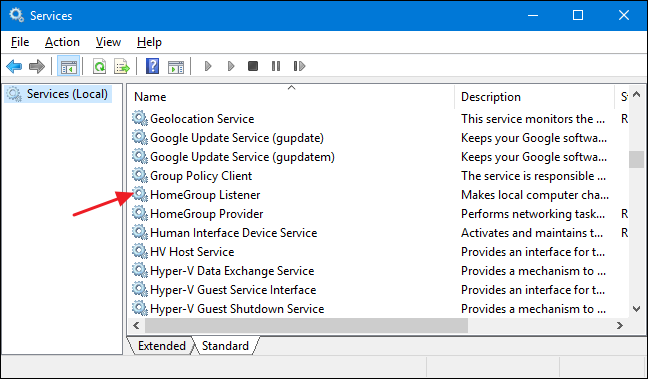Click description 'The service is responsible ...'
This screenshot has width=648, height=379.
(x=534, y=176)
